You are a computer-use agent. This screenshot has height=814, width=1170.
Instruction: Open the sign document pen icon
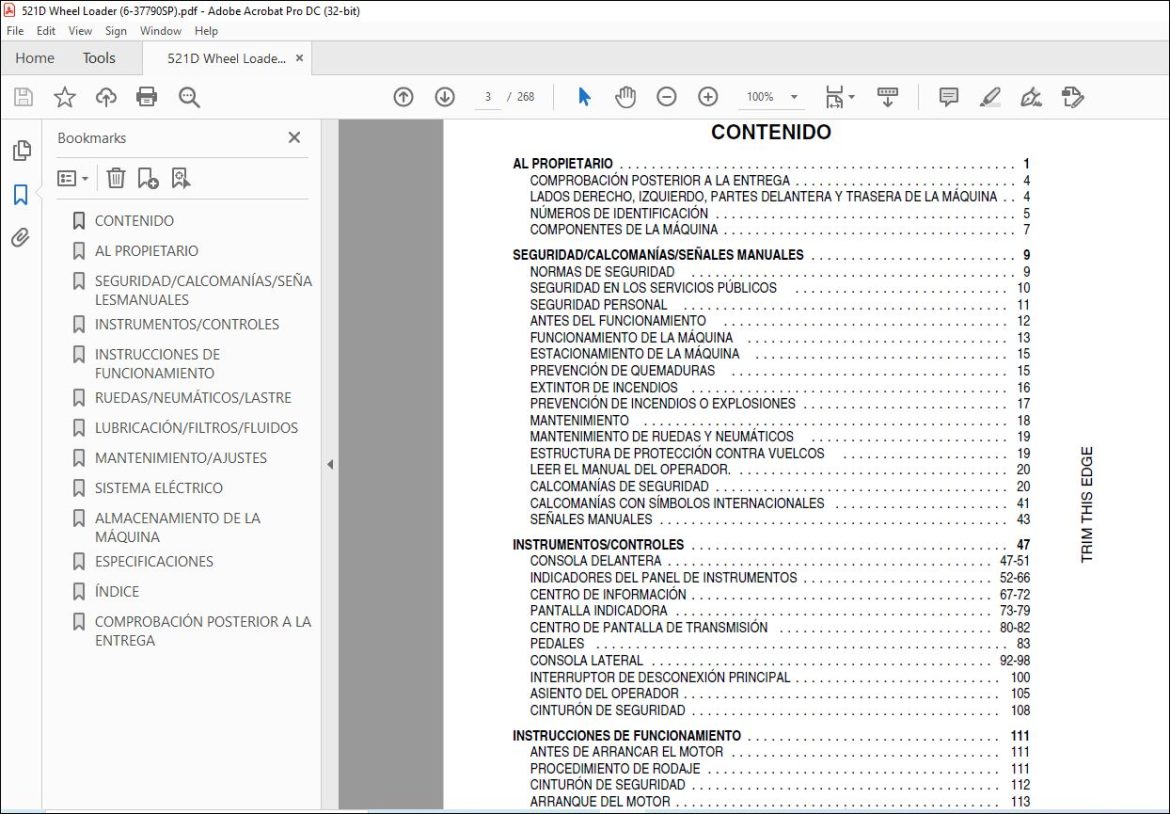tap(1031, 97)
